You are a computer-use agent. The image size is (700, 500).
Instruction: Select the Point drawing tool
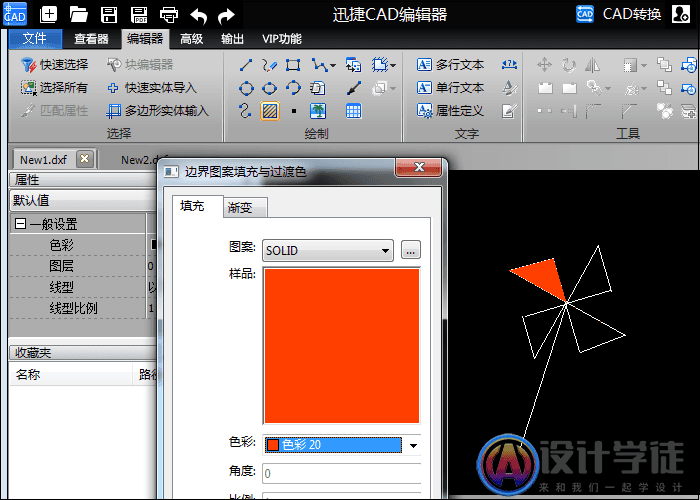click(293, 111)
